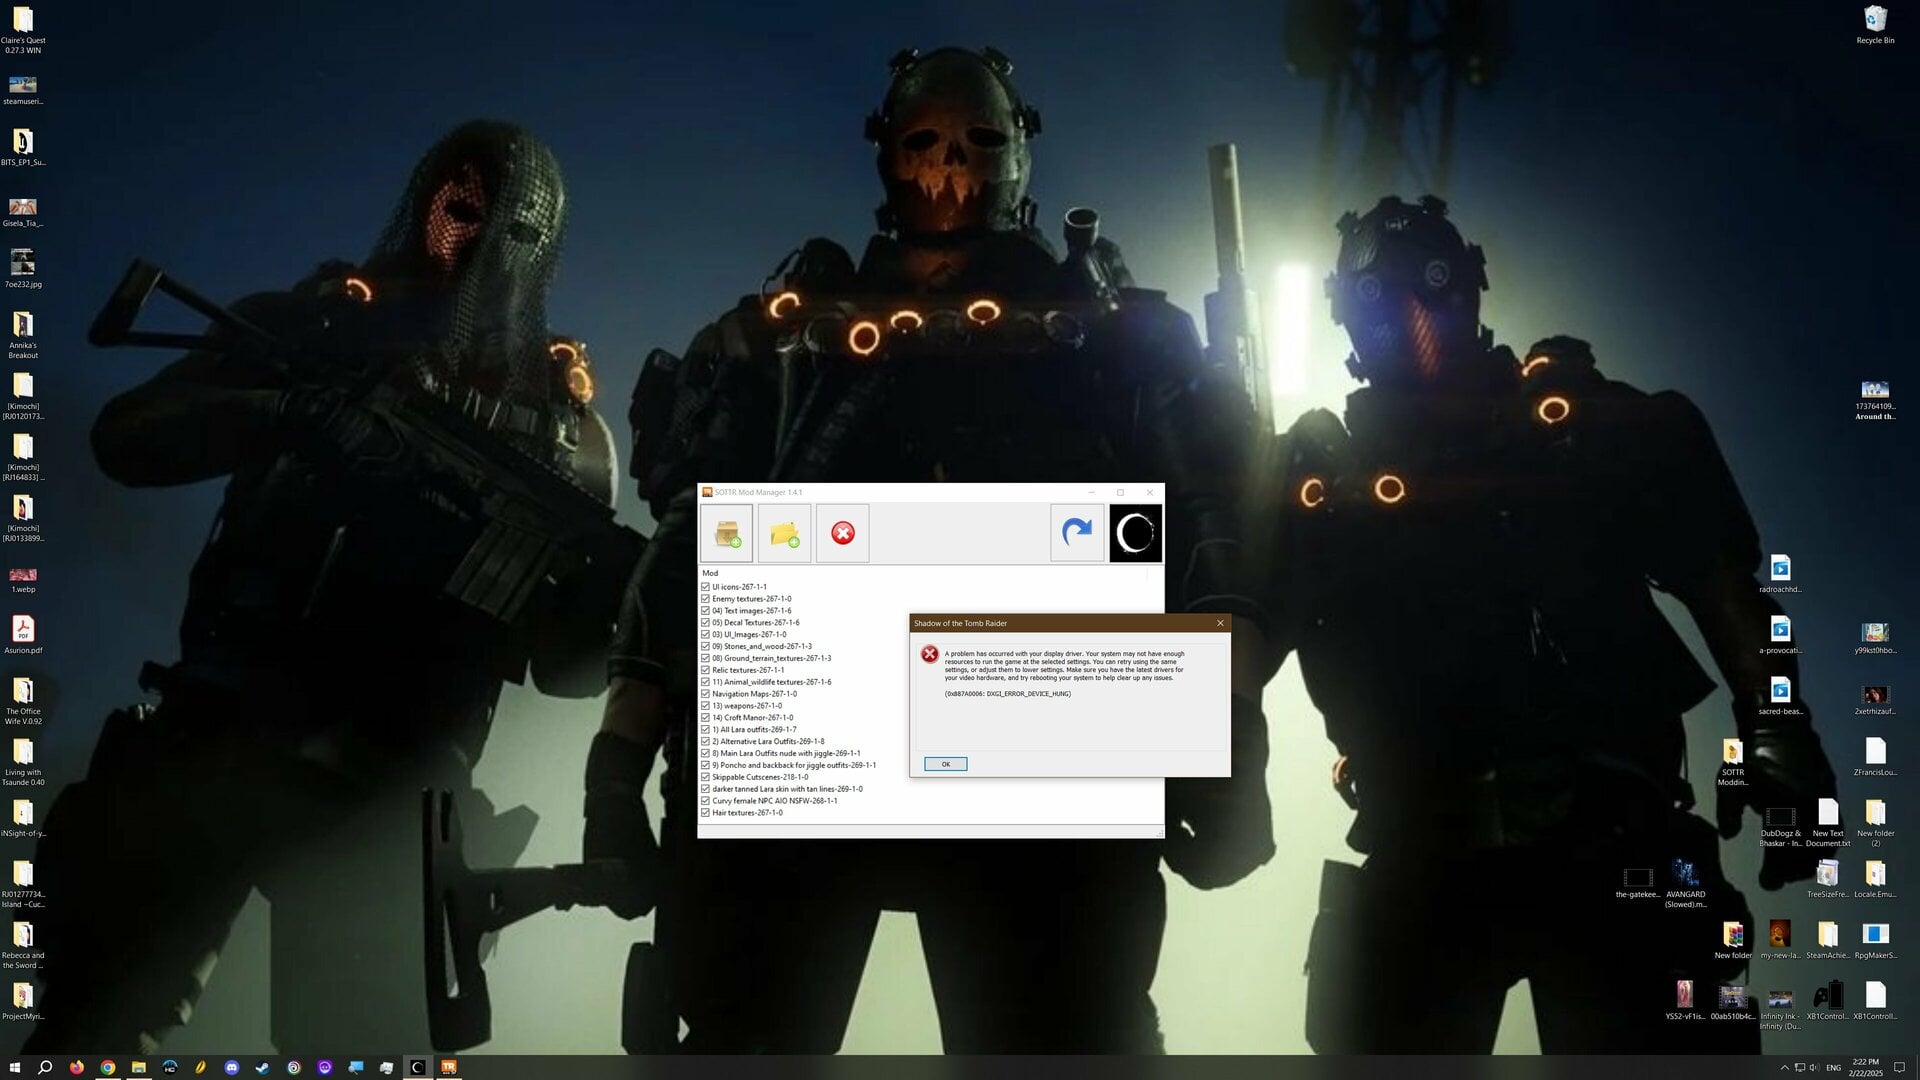Toggle Skippable Cutscenes-218-1-0 checkbox
Image resolution: width=1920 pixels, height=1080 pixels.
705,777
